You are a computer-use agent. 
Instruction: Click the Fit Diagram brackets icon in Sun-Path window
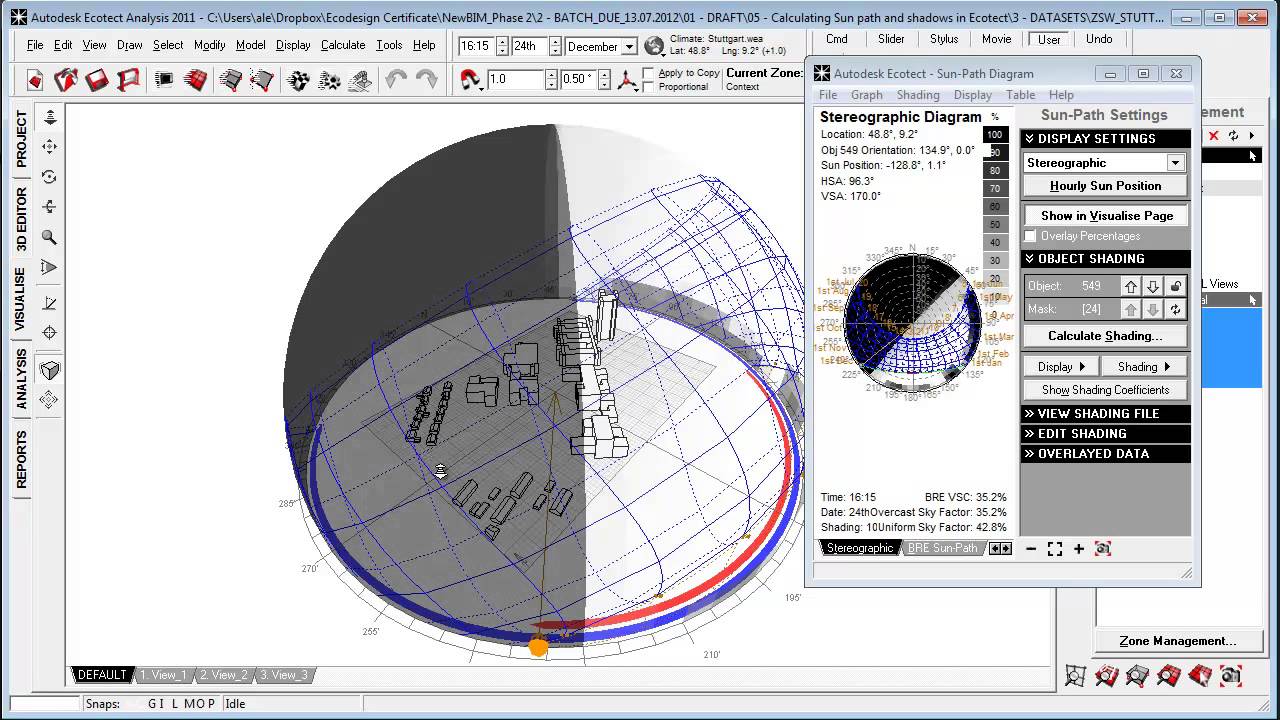coord(1055,548)
